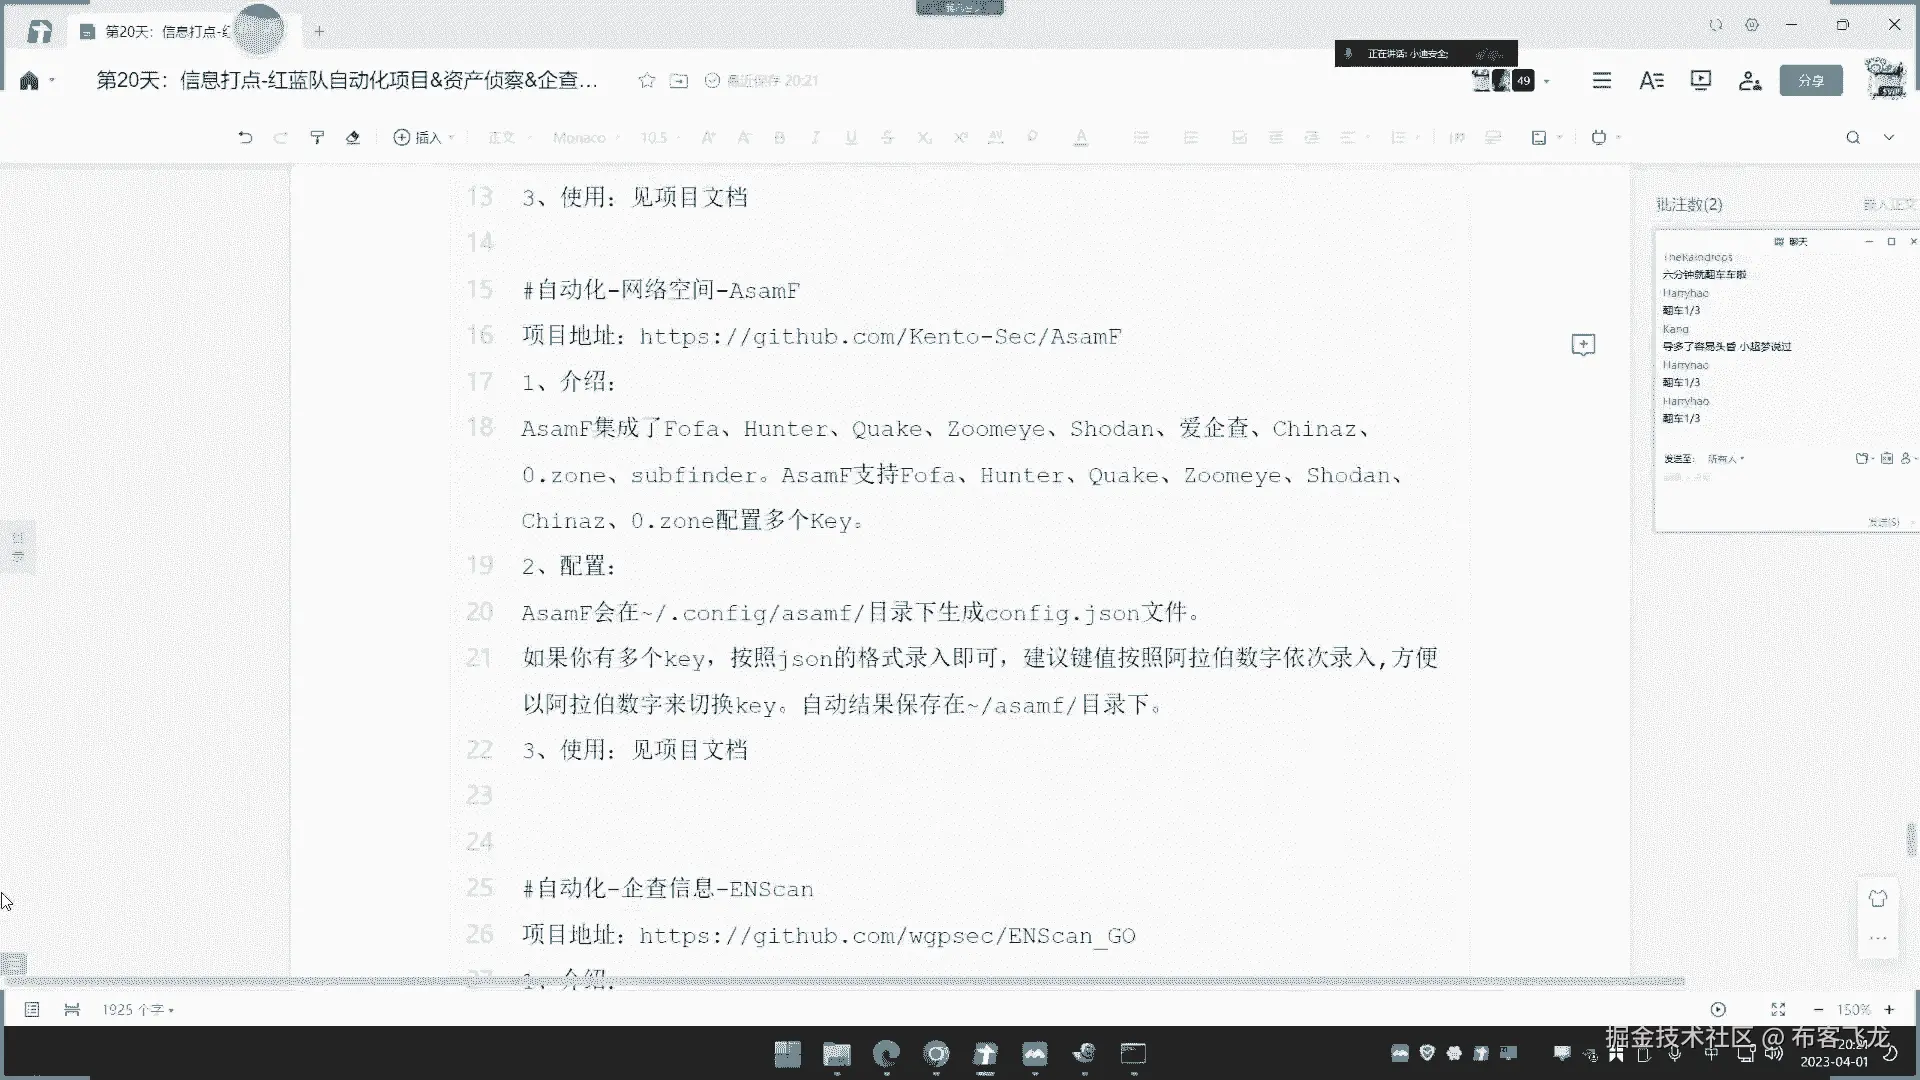Select the format painter tool
Viewport: 1920px width, 1080px height.
[317, 138]
